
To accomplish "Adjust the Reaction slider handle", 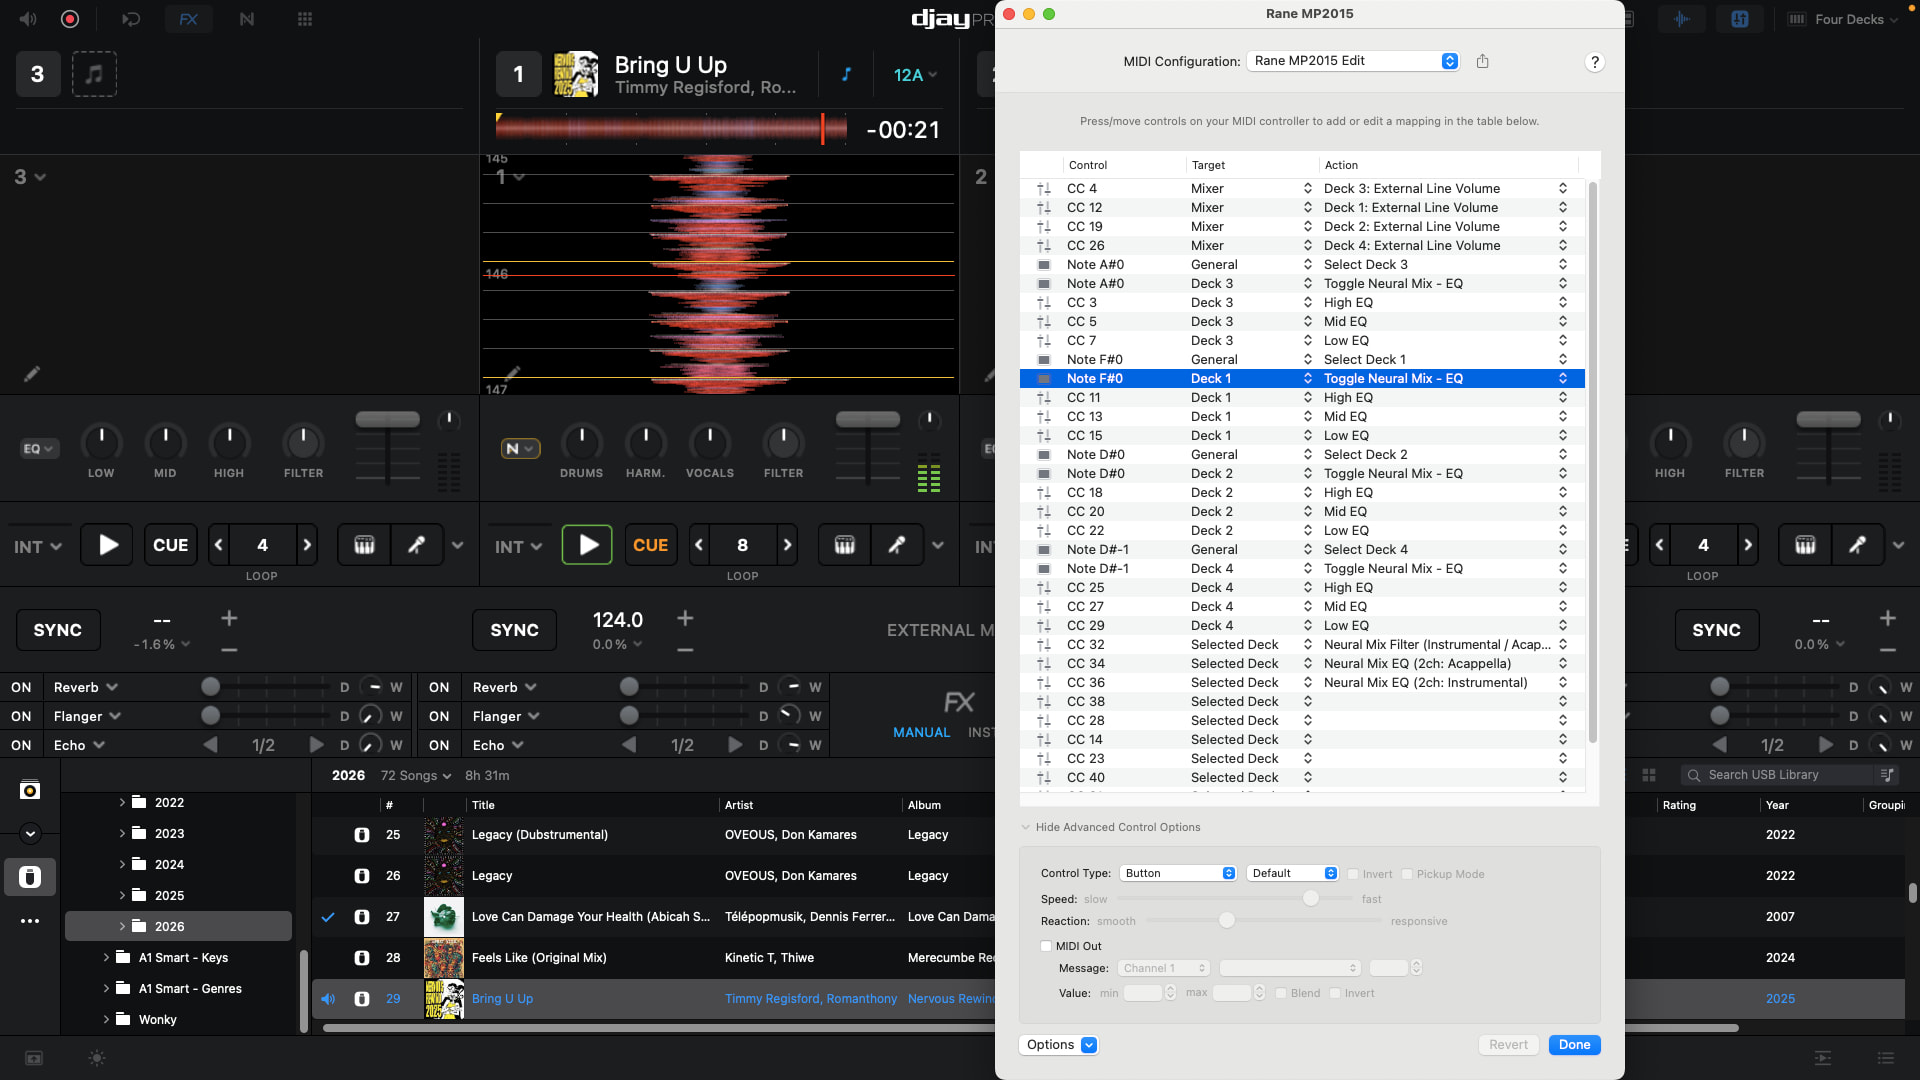I will tap(1226, 920).
